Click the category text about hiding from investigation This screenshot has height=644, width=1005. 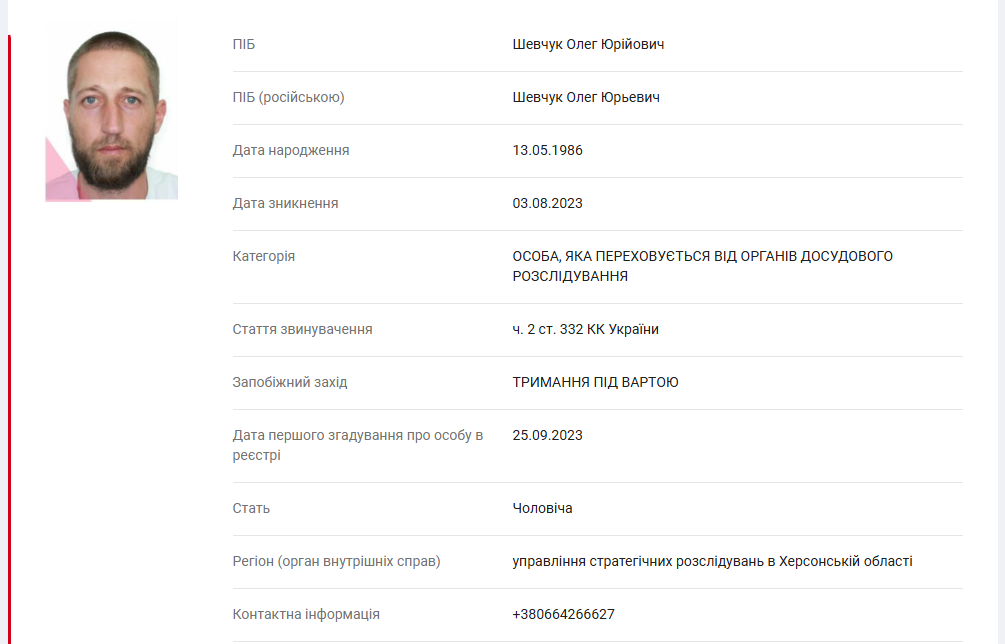(x=702, y=266)
